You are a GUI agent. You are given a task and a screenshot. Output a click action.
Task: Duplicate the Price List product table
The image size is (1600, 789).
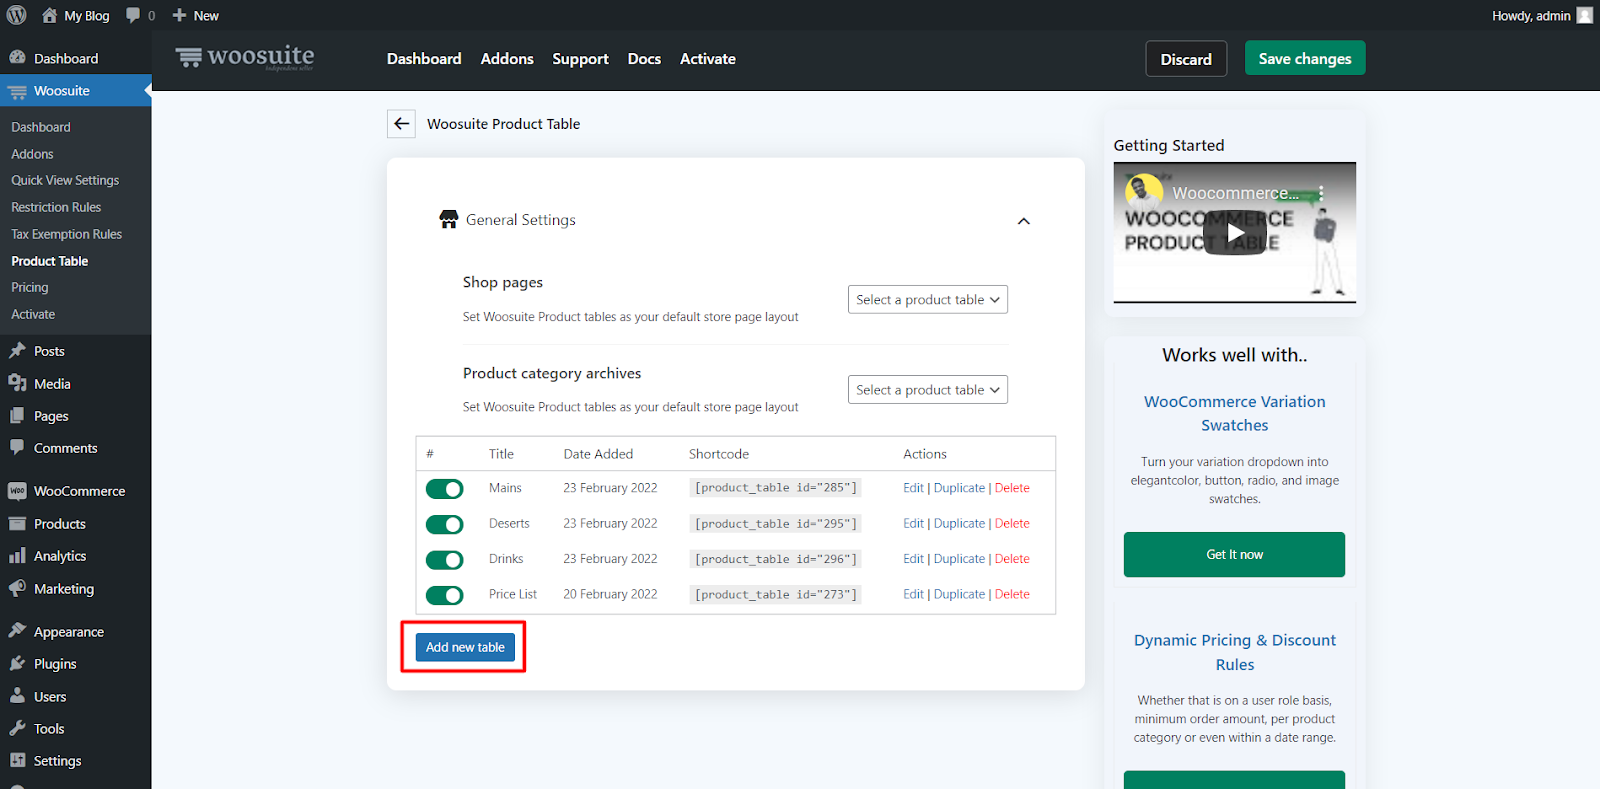coord(959,594)
